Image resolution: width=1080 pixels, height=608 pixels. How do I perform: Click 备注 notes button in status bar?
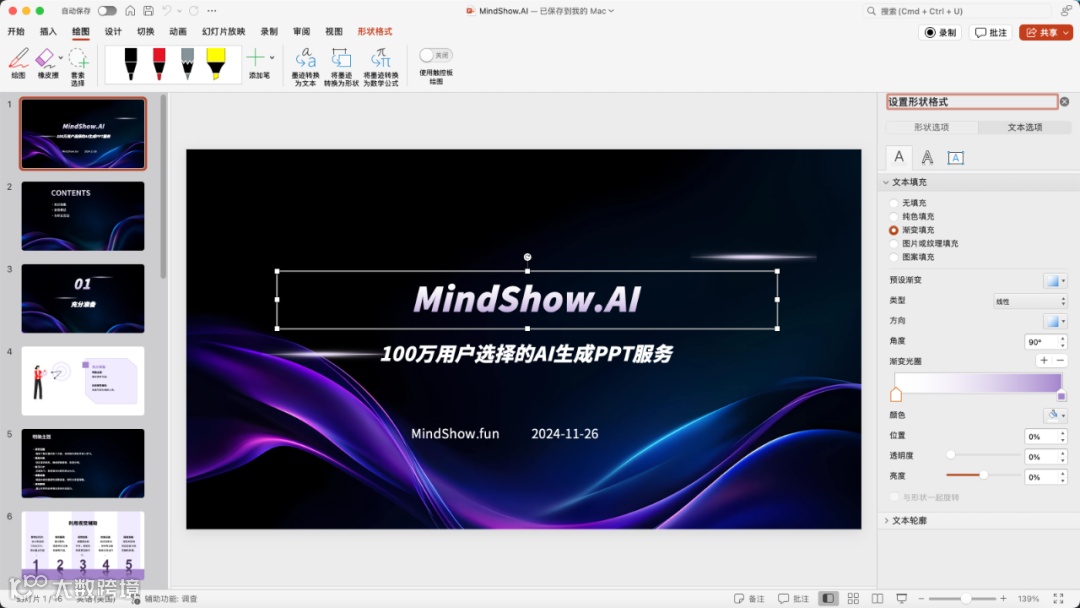[749, 598]
